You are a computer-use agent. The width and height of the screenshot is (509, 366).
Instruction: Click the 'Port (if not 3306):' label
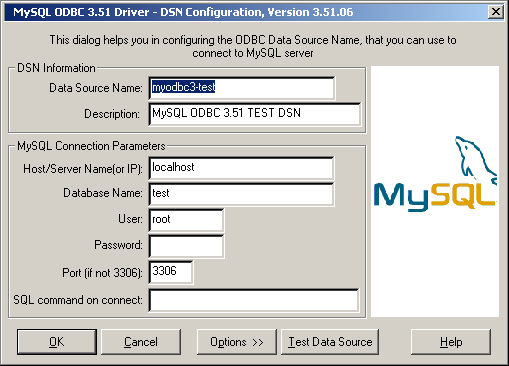click(102, 273)
